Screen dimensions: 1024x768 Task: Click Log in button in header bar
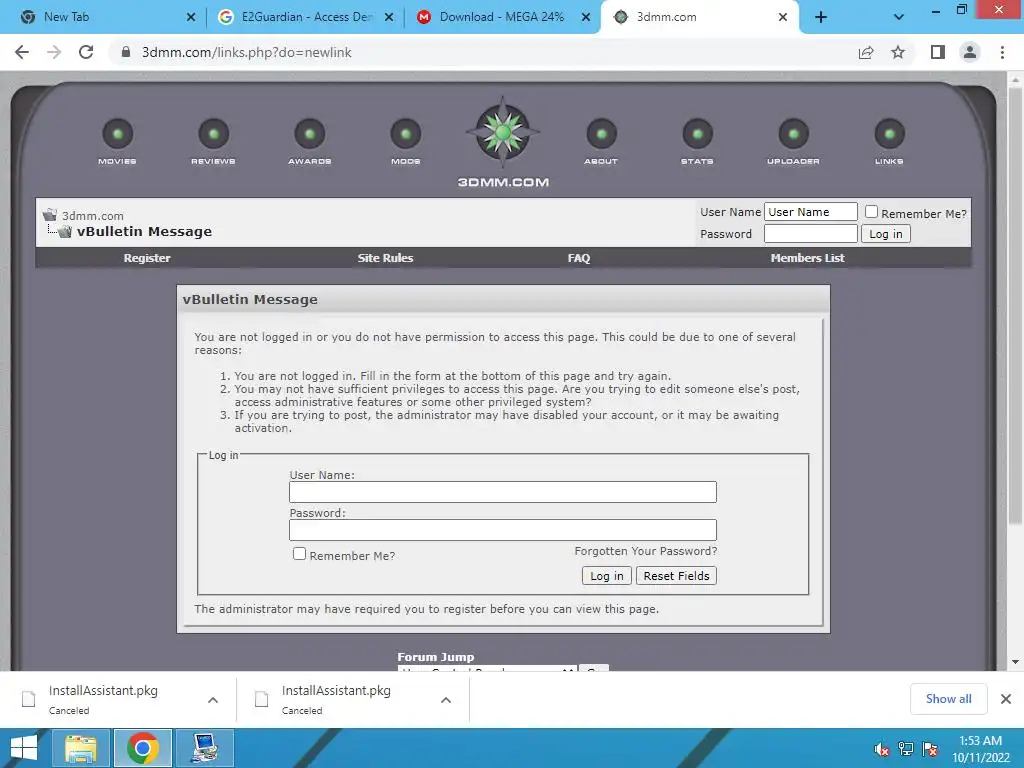tap(886, 234)
